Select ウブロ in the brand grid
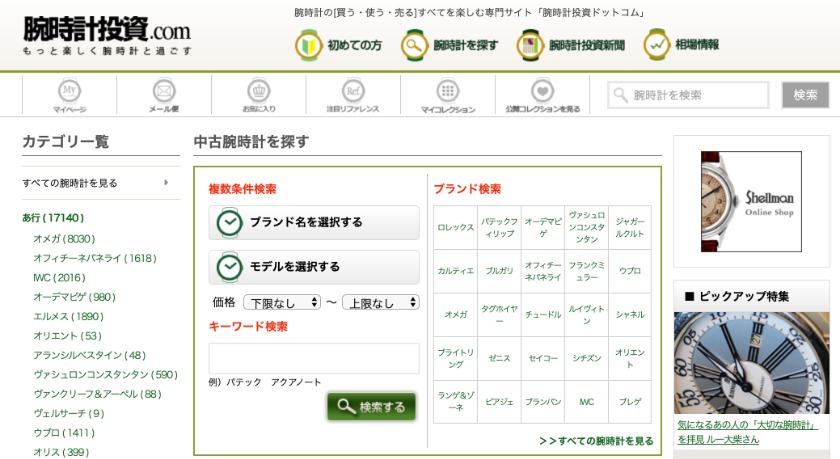 pos(630,271)
